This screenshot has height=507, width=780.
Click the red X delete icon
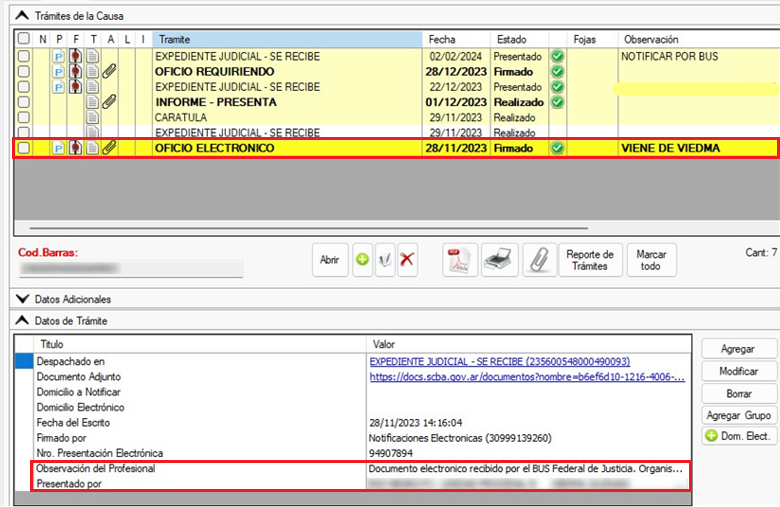[407, 260]
